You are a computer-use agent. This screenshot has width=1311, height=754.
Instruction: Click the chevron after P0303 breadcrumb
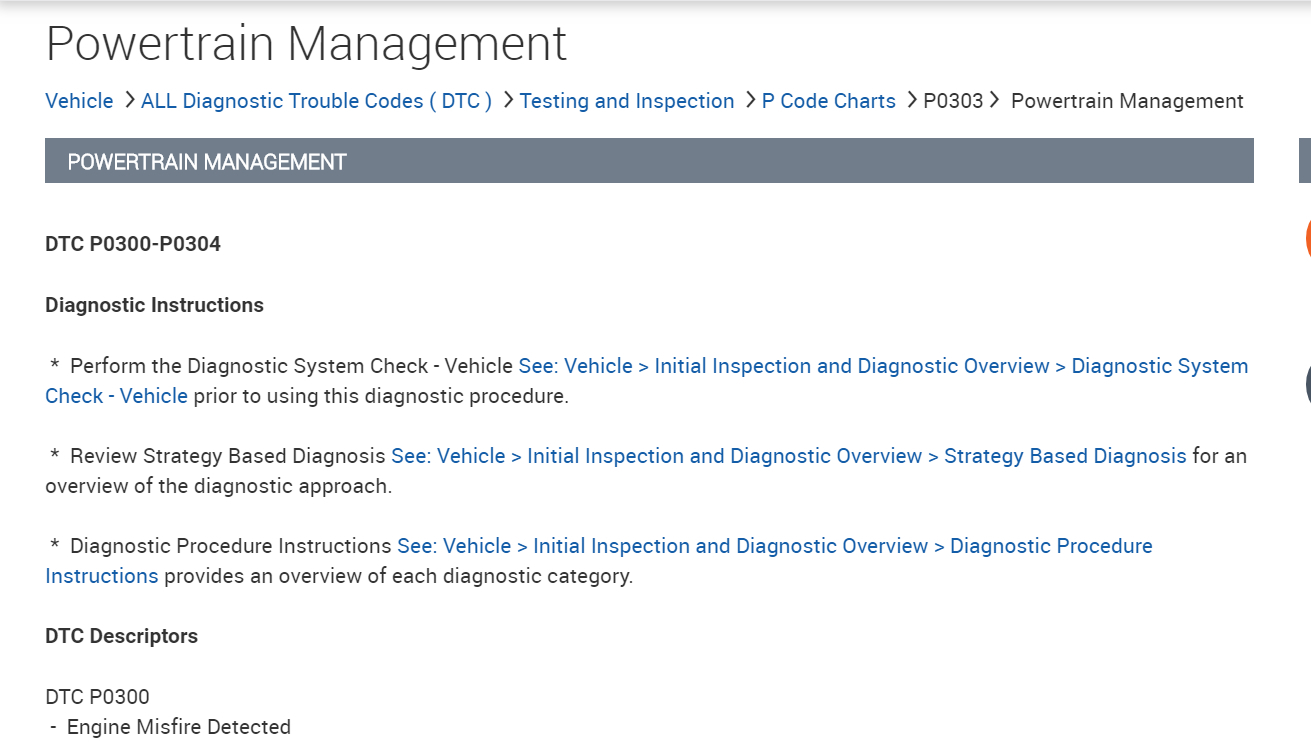[x=994, y=100]
